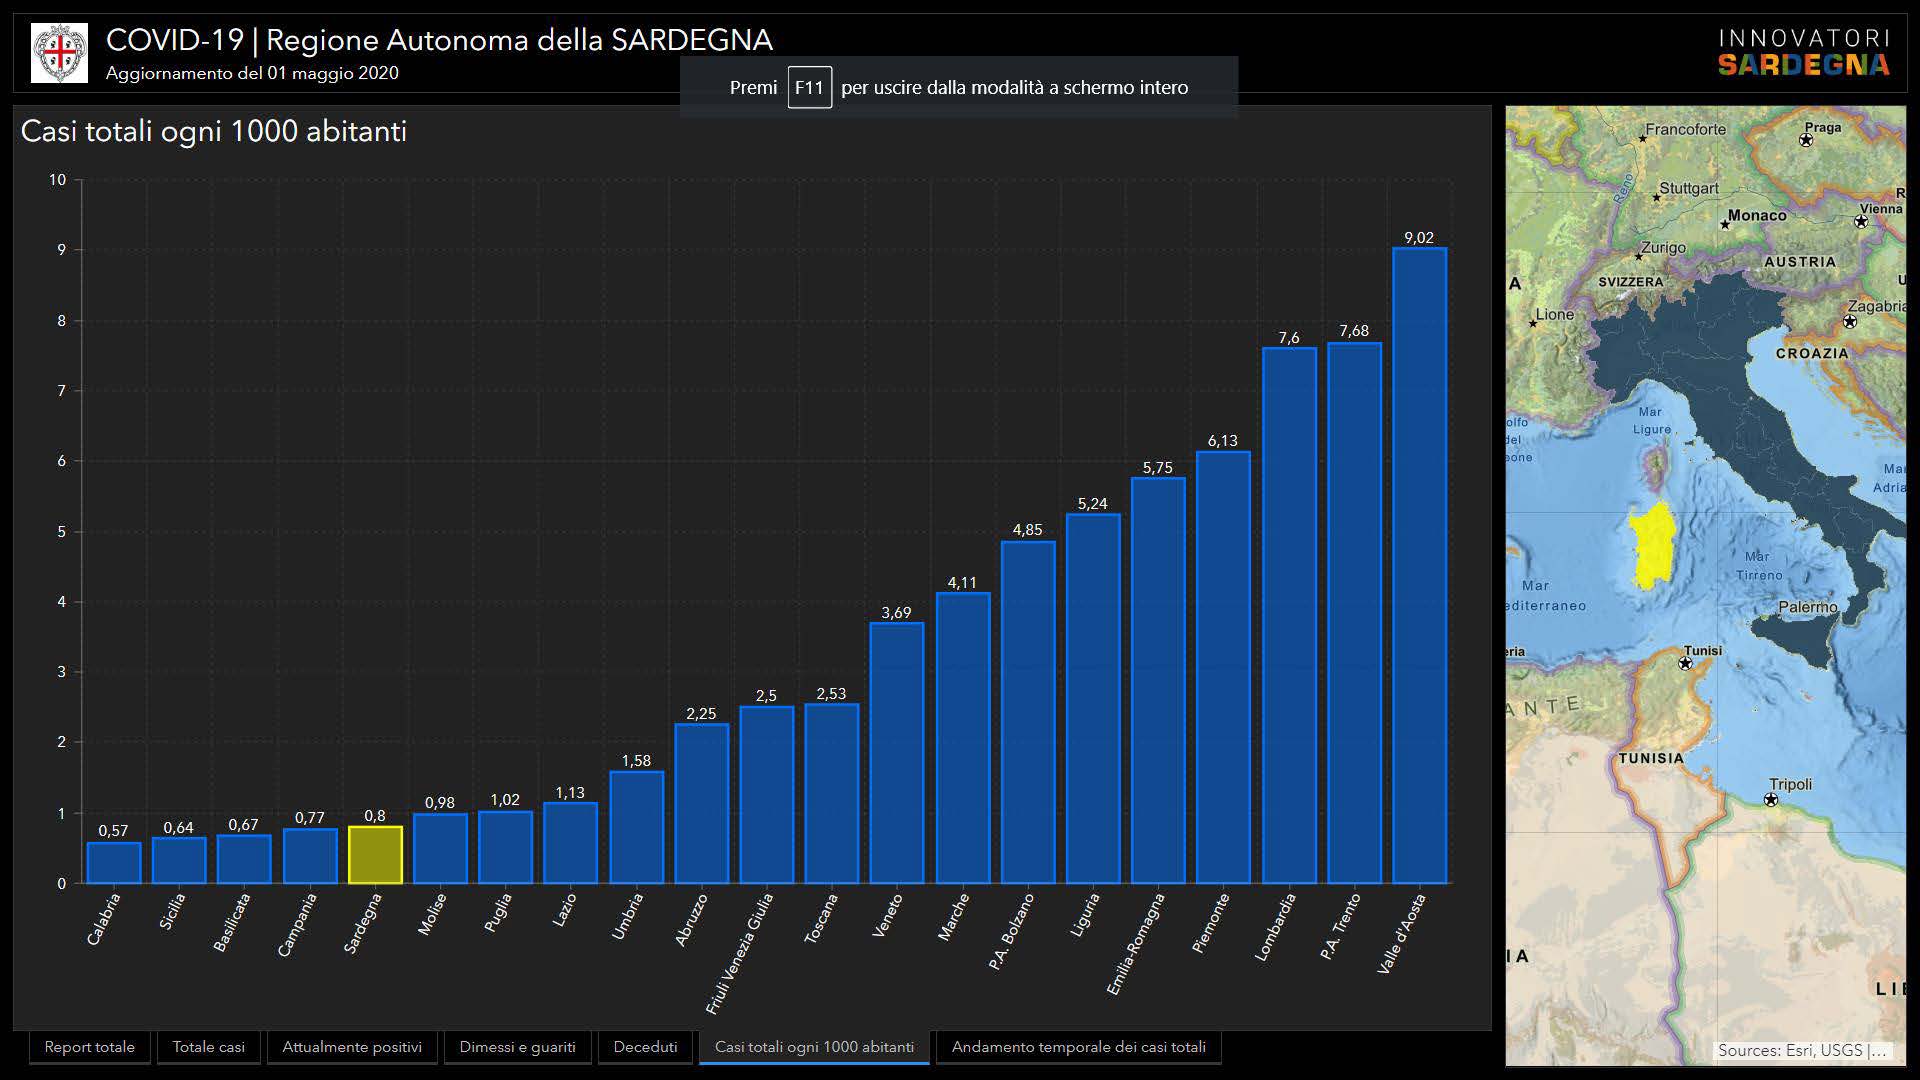Click the Tripoli capital star marker

pos(1771,799)
